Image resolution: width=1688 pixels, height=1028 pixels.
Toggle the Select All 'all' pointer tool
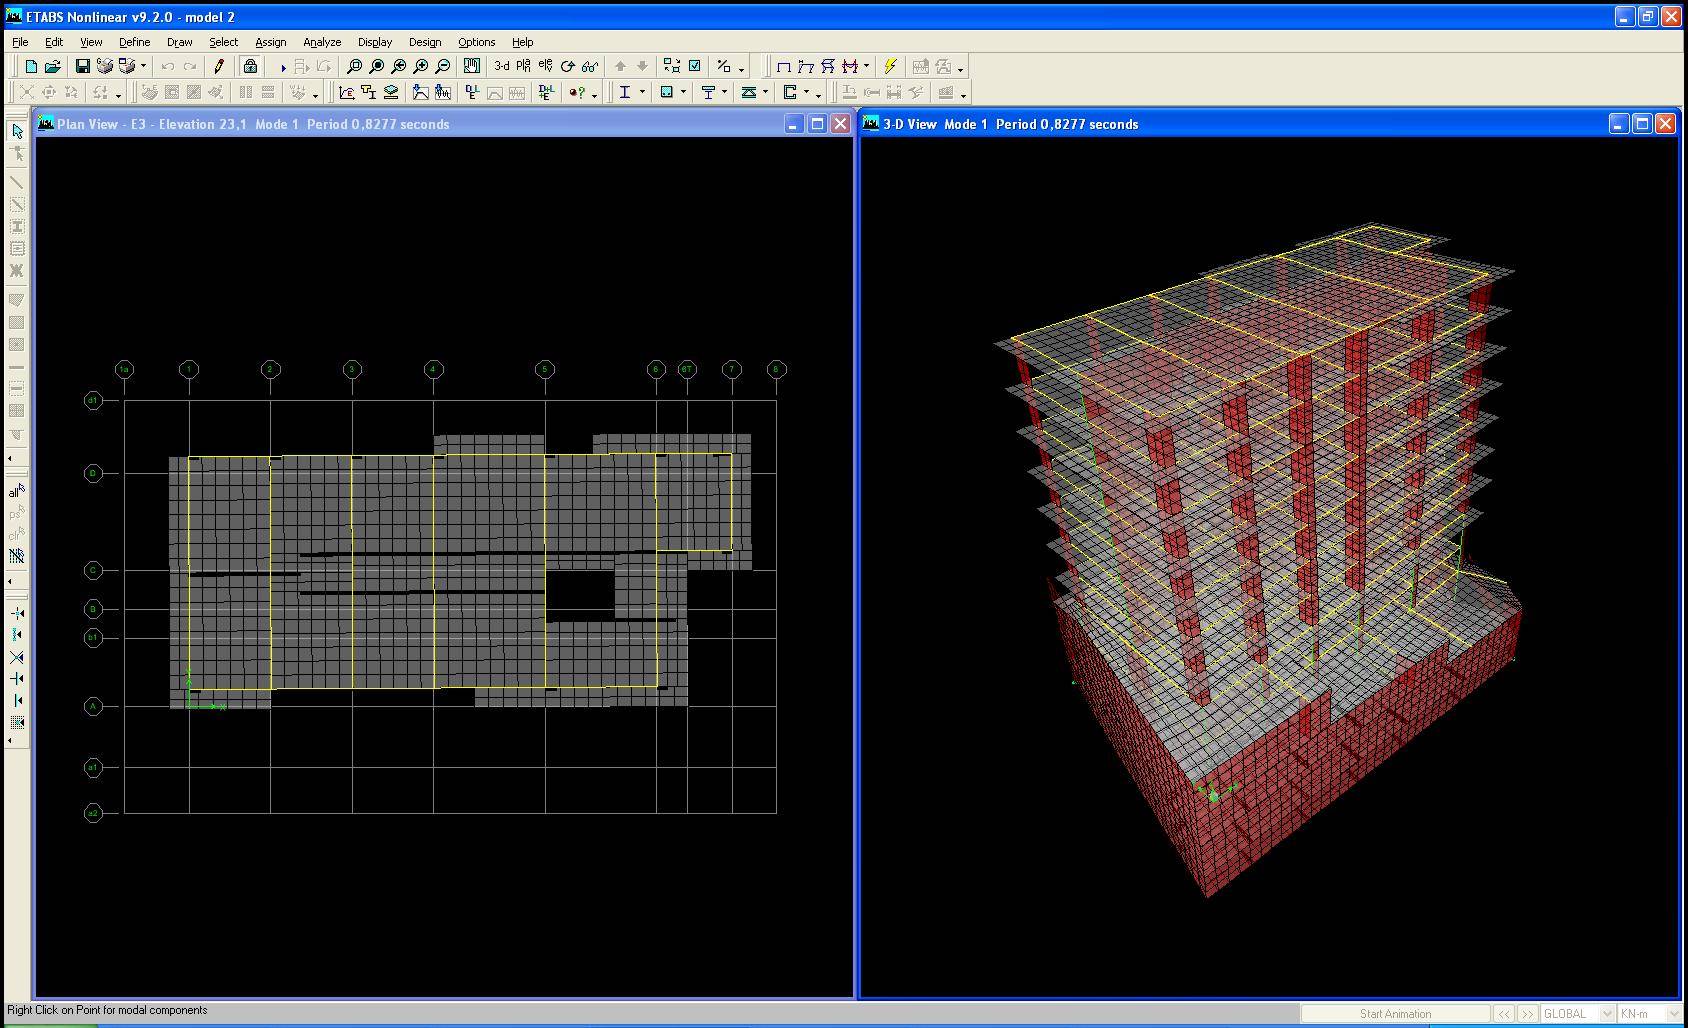(x=16, y=491)
